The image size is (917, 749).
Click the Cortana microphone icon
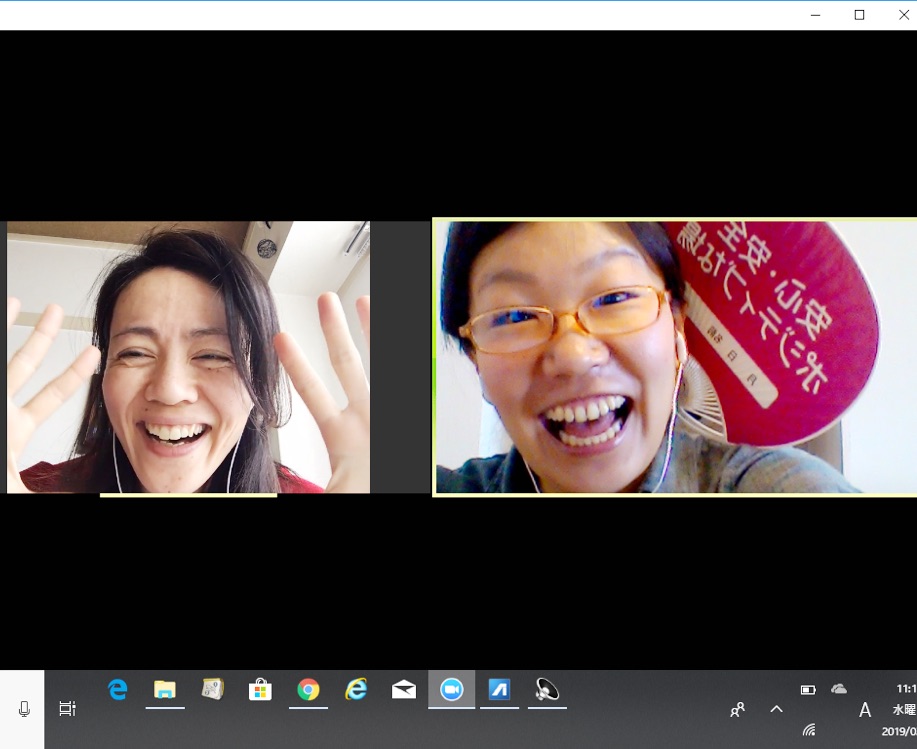[x=24, y=709]
